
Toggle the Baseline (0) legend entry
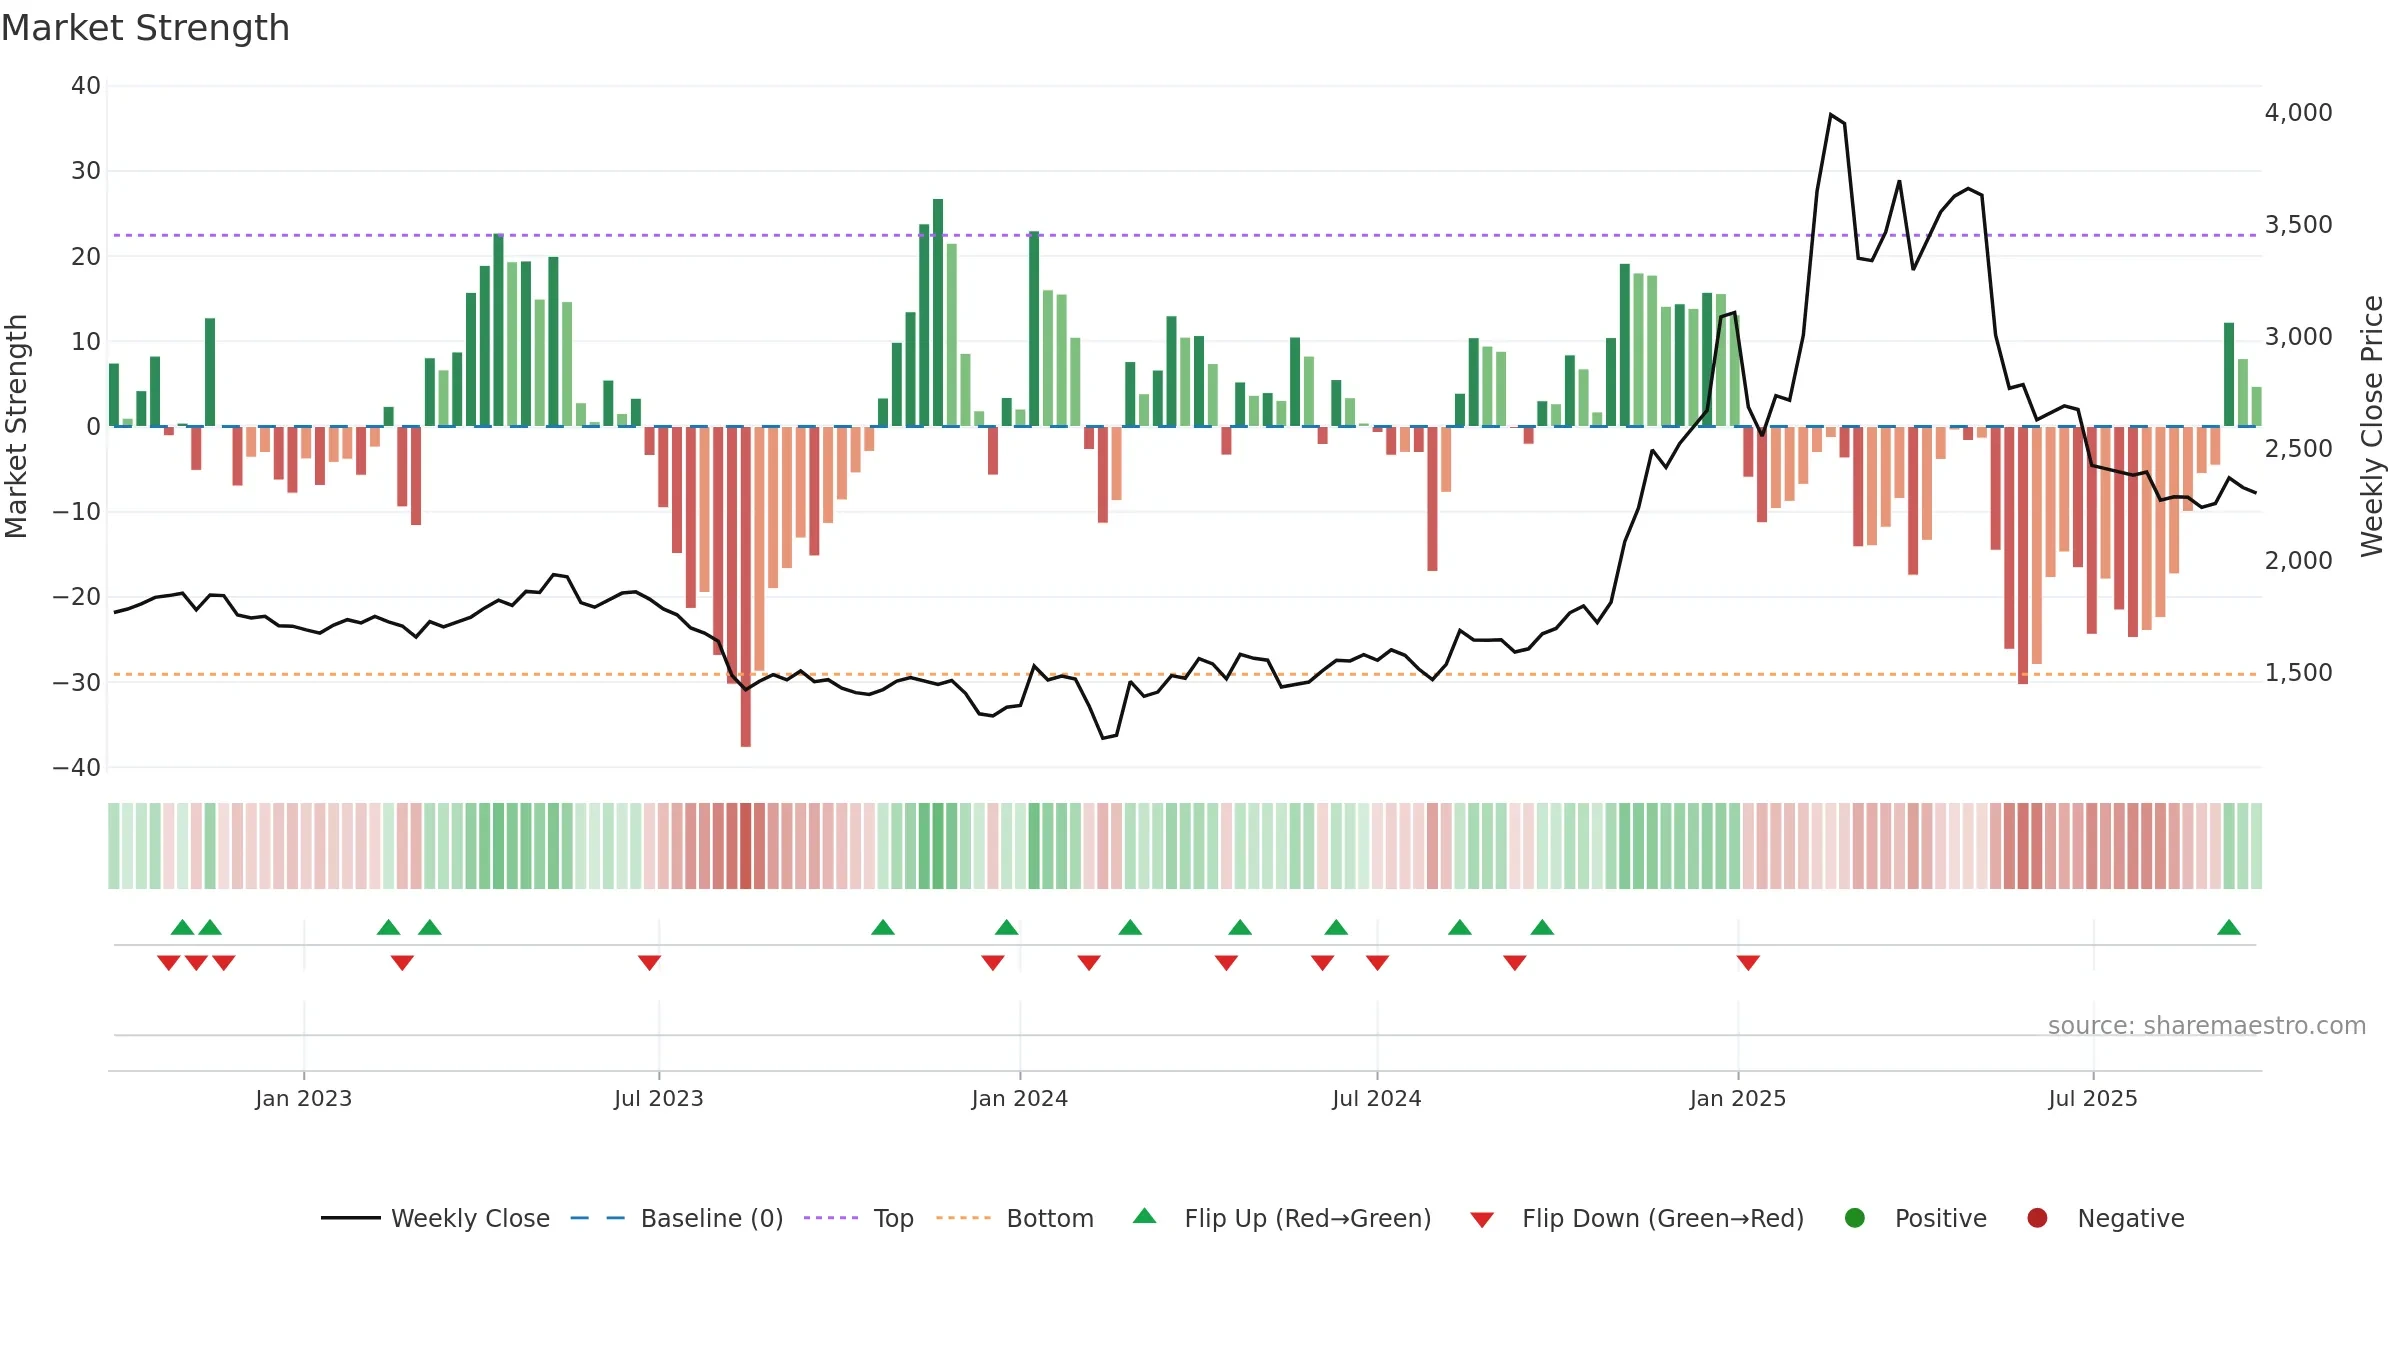[677, 1218]
